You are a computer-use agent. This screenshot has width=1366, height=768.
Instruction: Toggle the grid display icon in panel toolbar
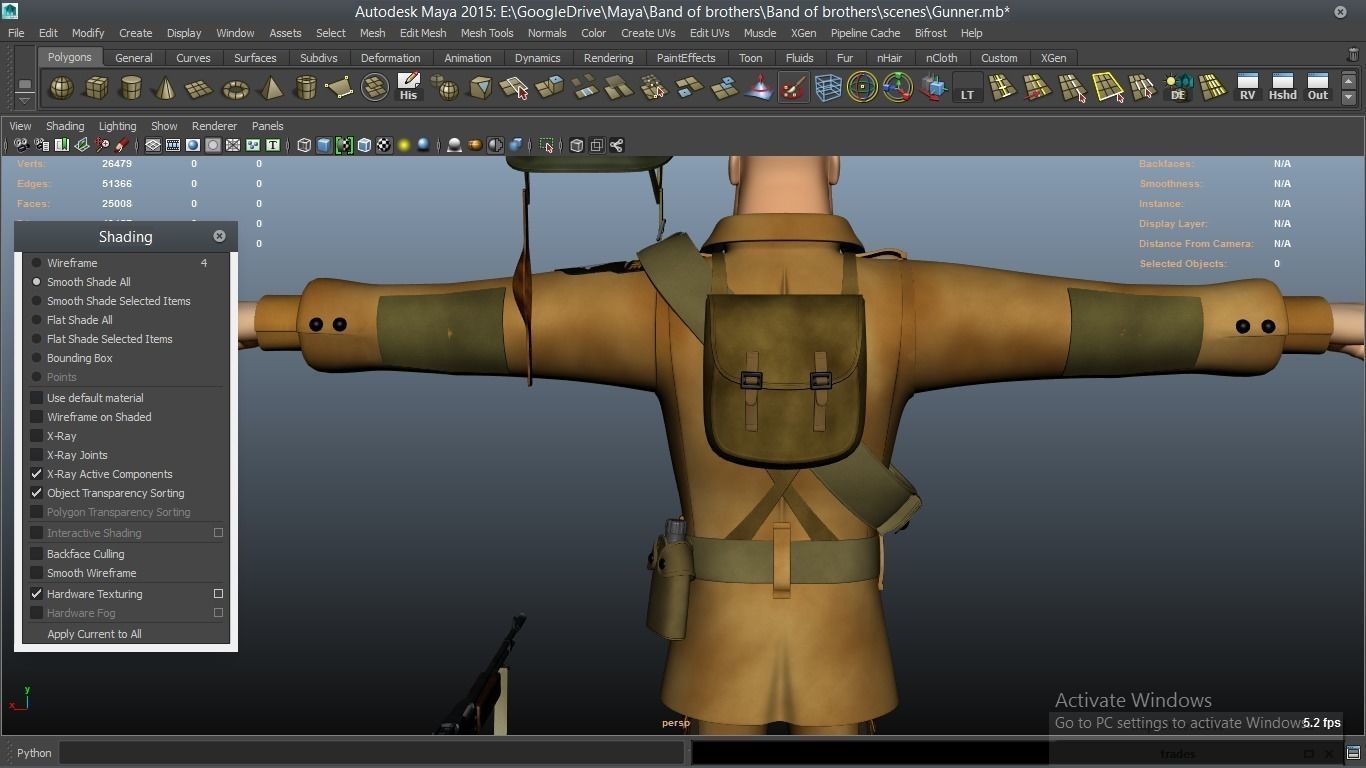click(x=153, y=145)
